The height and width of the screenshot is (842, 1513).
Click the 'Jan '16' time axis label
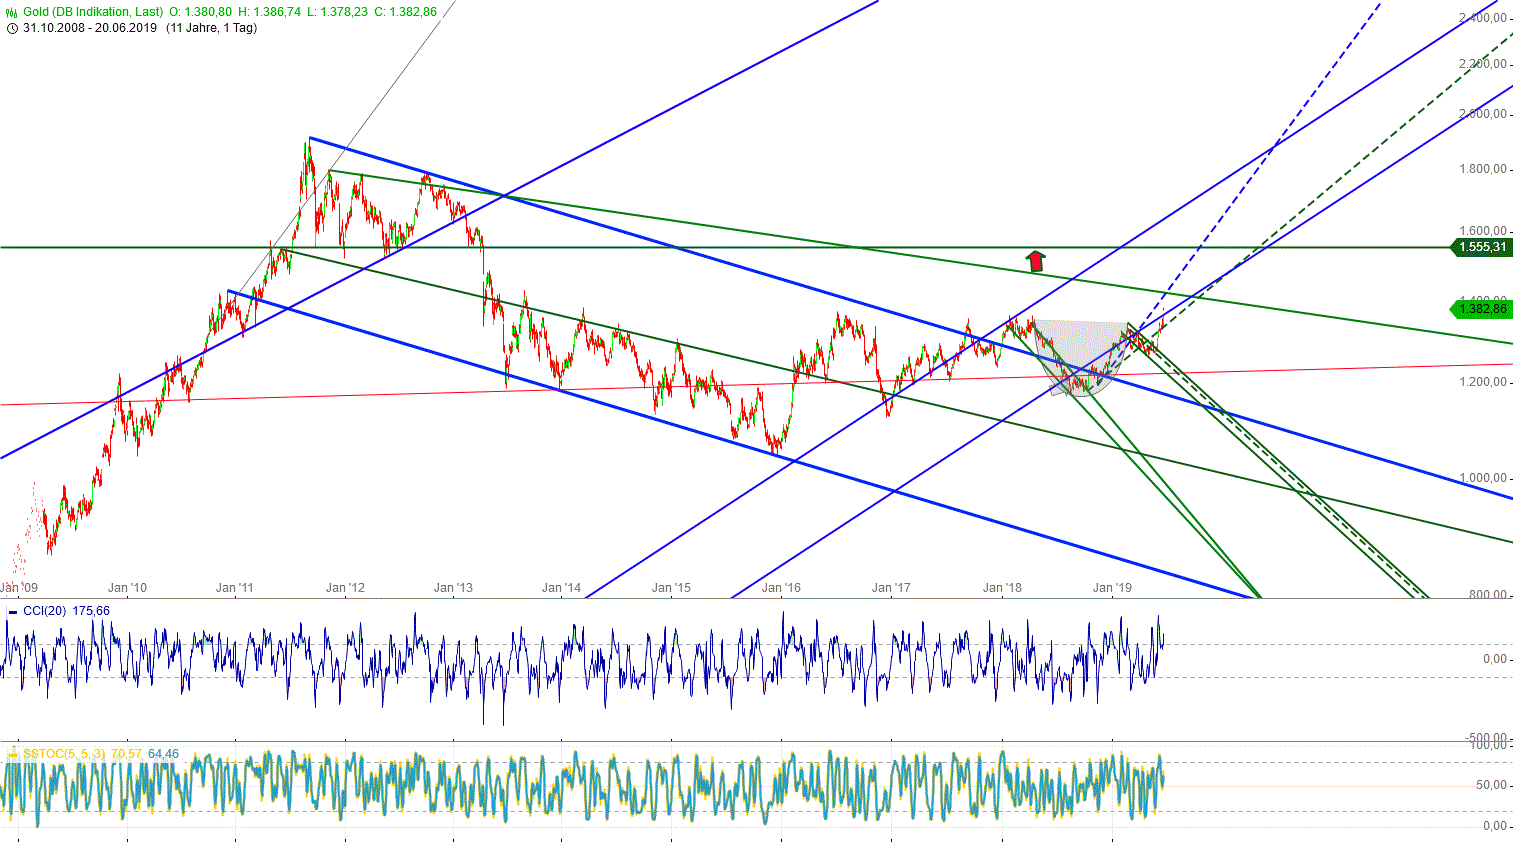[x=781, y=588]
